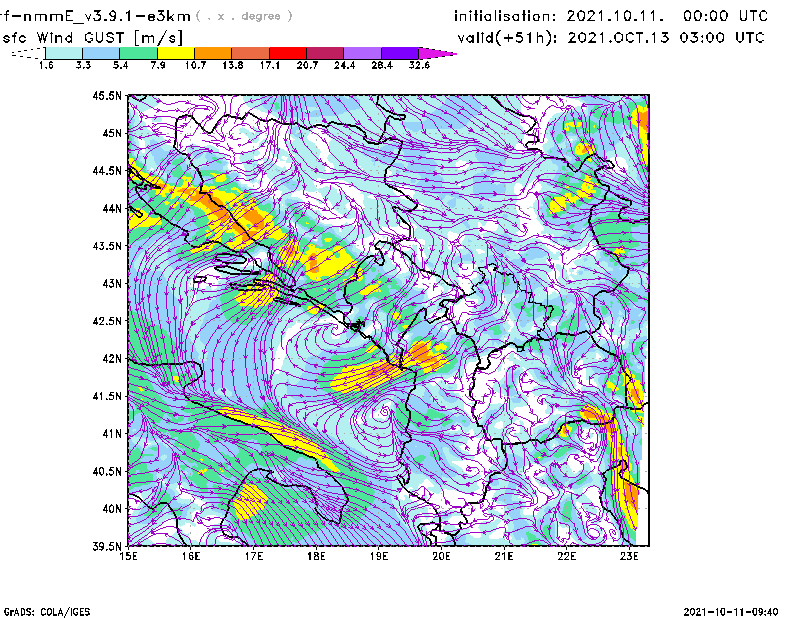The width and height of the screenshot is (800, 618).
Task: Click the 2021-10-11-09:40 timestamp at bottom right
Action: pos(730,610)
